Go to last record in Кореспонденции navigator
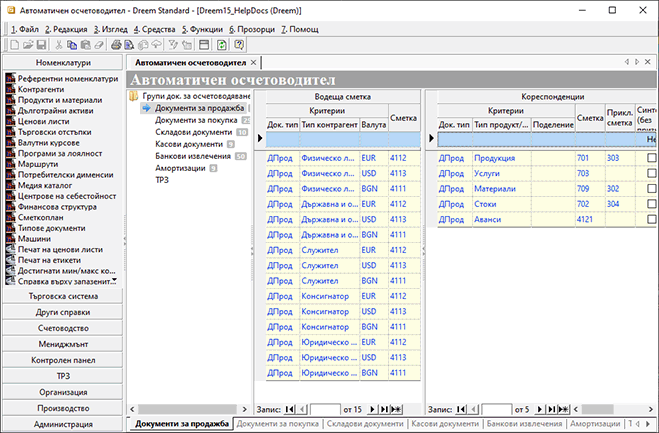659x433 pixels. click(x=552, y=409)
